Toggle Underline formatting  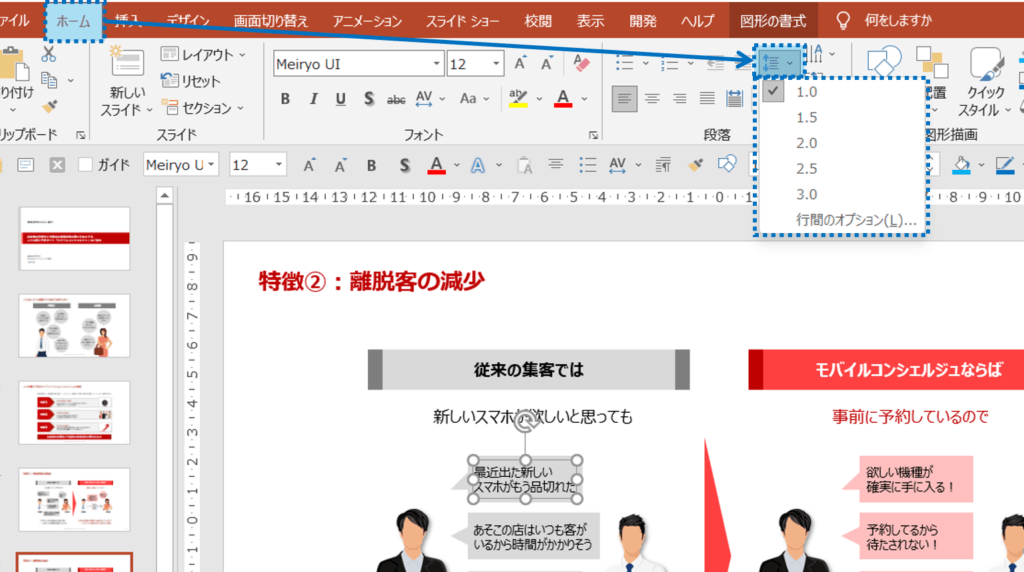pyautogui.click(x=340, y=99)
